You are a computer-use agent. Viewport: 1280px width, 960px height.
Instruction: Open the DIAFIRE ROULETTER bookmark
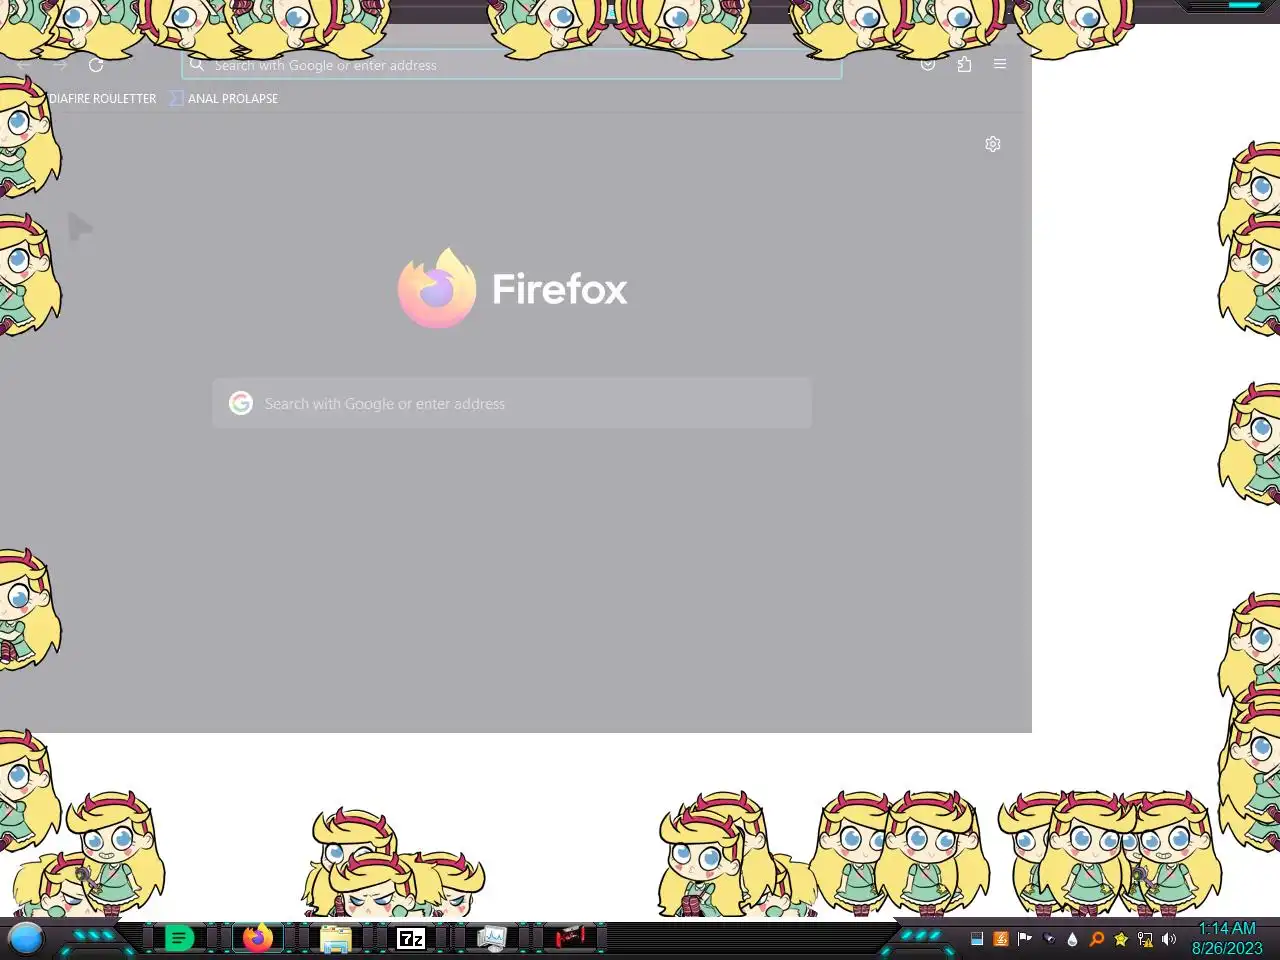coord(102,98)
